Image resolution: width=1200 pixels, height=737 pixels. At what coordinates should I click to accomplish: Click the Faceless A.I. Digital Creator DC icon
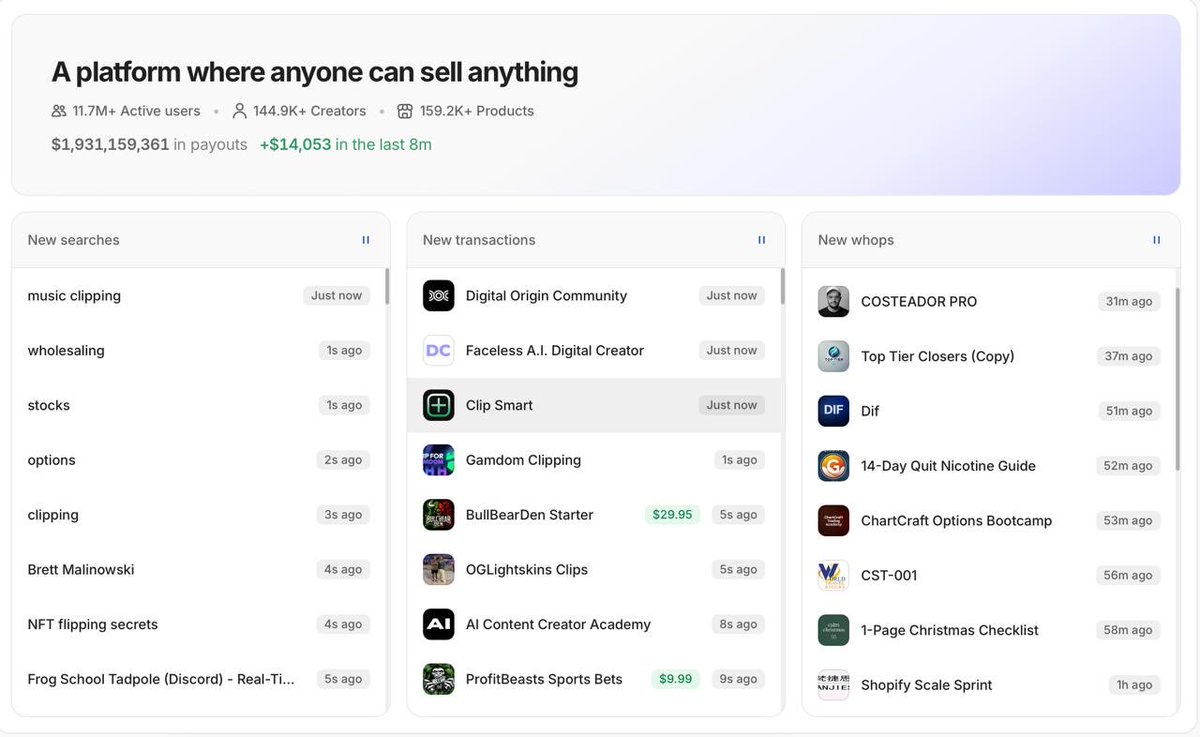pyautogui.click(x=439, y=351)
